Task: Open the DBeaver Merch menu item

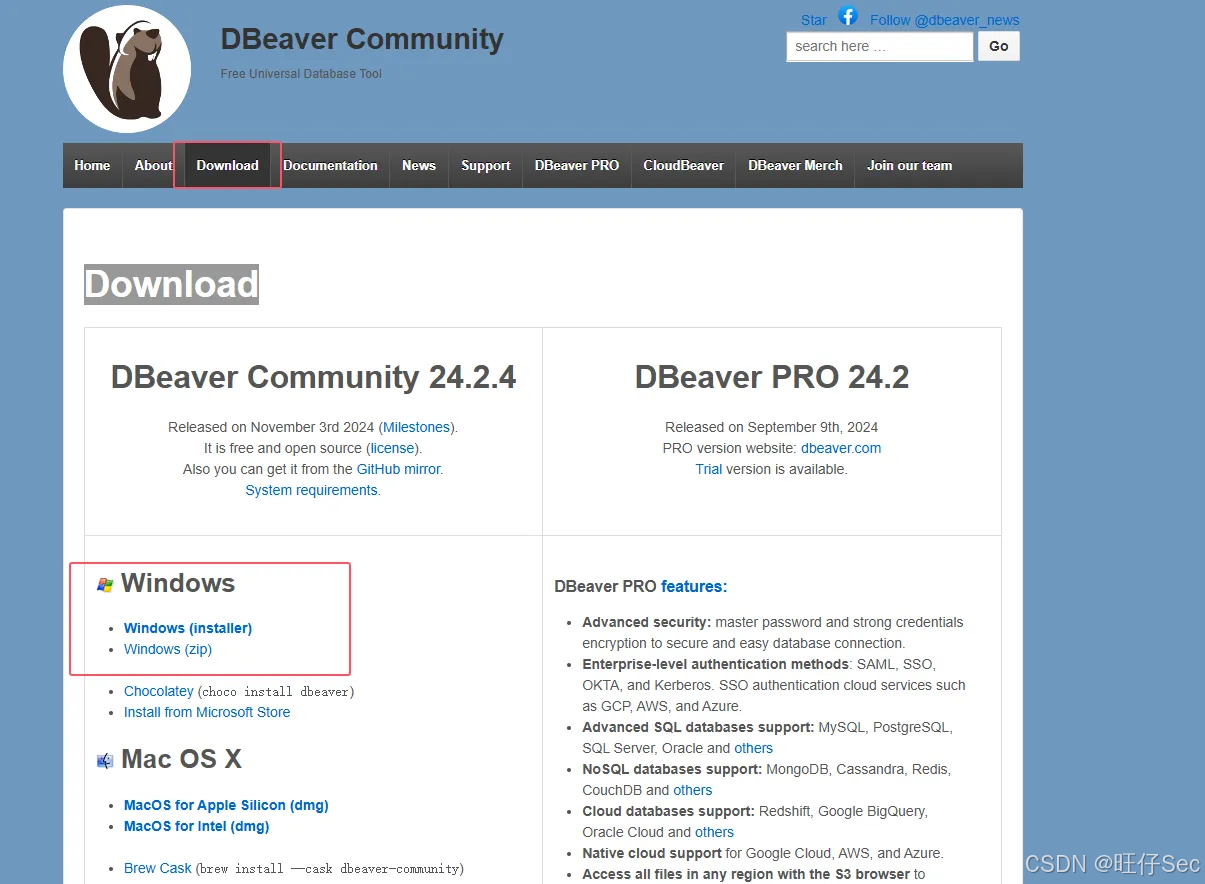Action: coord(795,165)
